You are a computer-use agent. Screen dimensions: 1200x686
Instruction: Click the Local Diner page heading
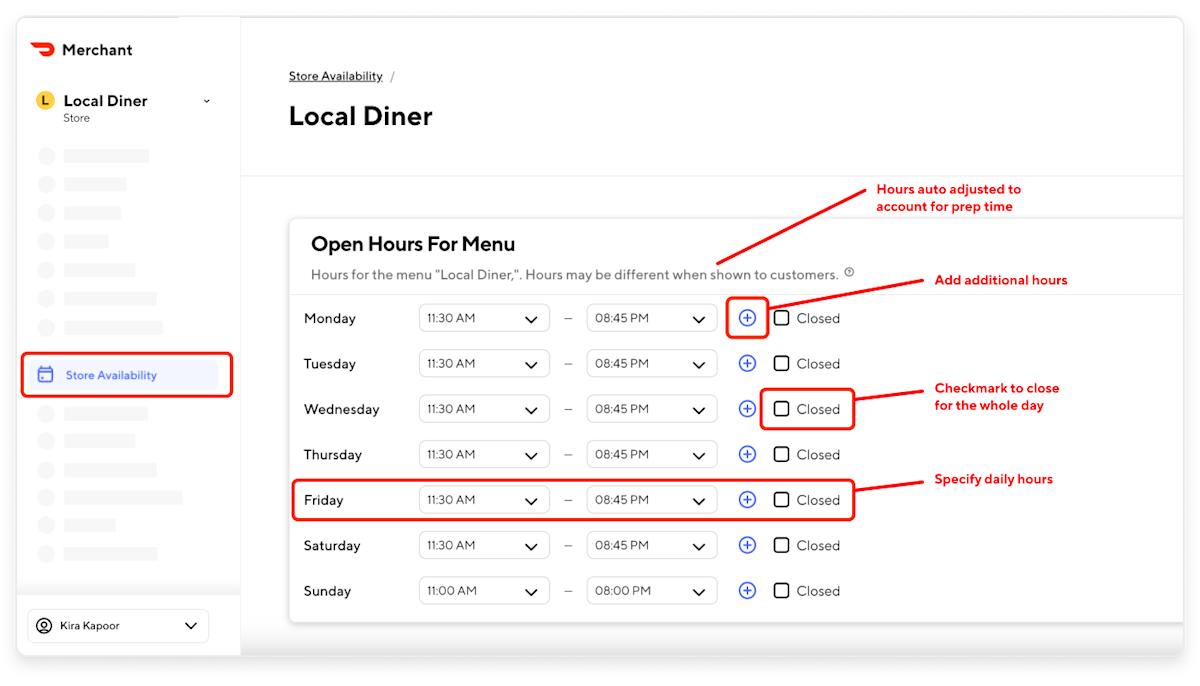point(361,116)
